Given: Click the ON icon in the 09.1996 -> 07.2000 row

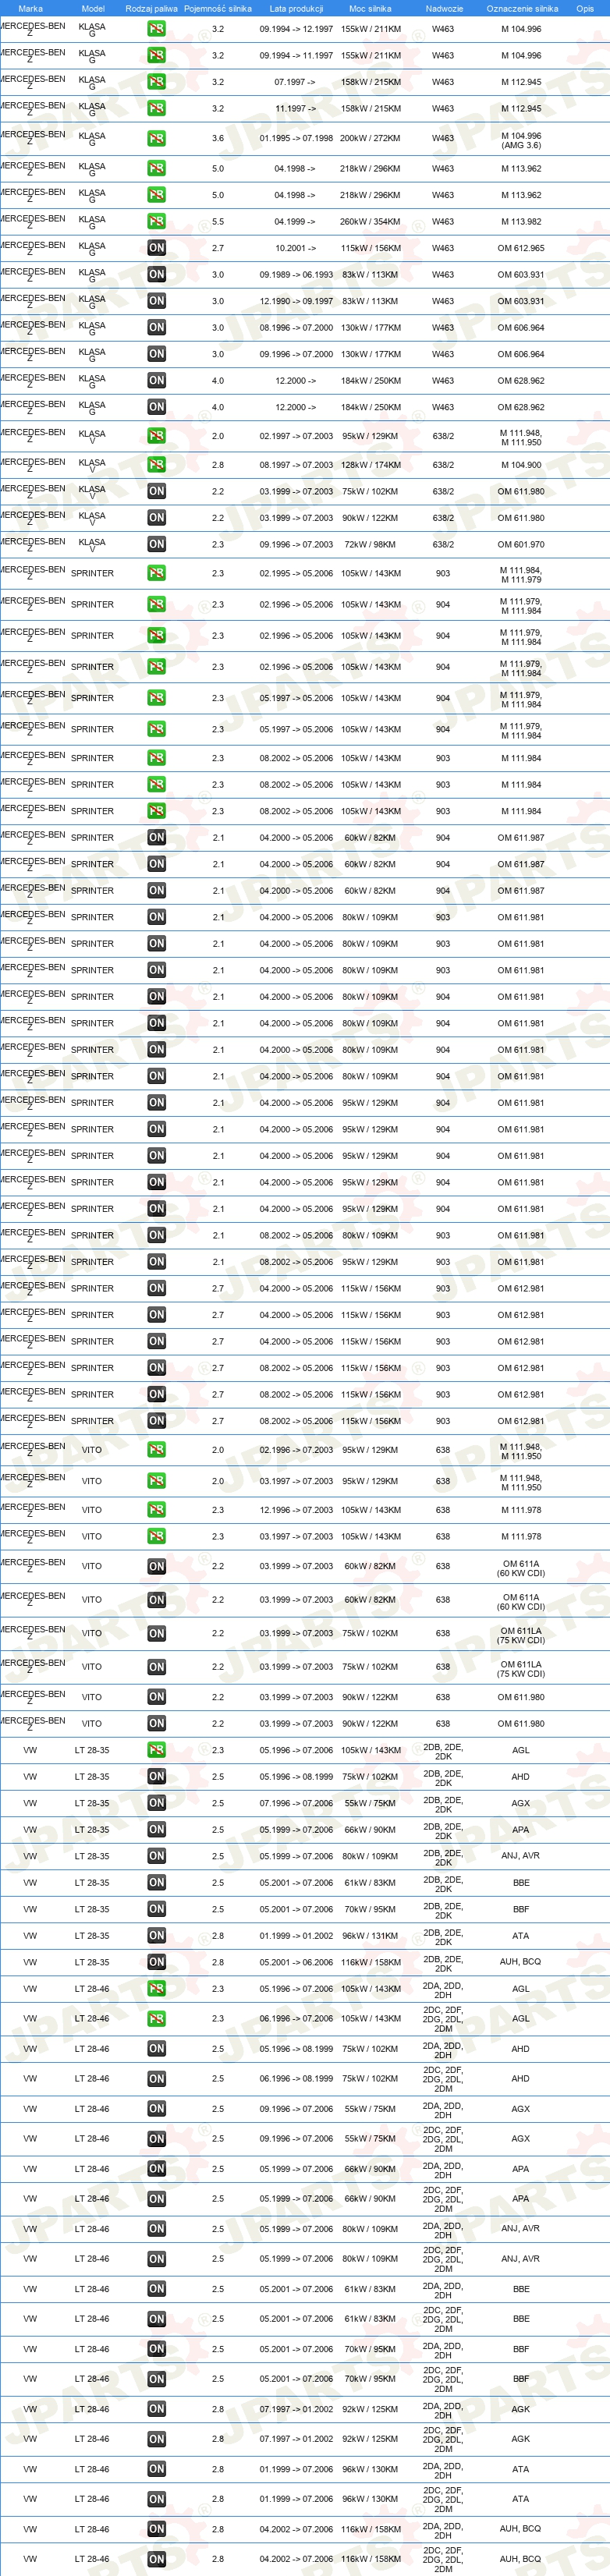Looking at the screenshot, I should pos(156,354).
